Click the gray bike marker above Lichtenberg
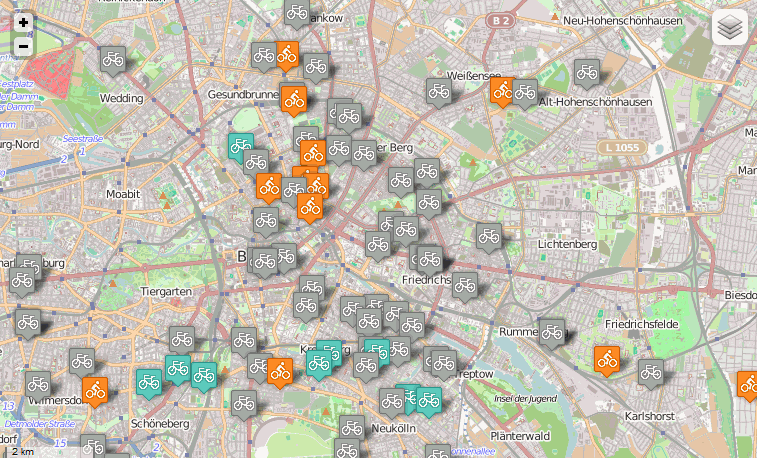Image resolution: width=757 pixels, height=458 pixels. [488, 236]
